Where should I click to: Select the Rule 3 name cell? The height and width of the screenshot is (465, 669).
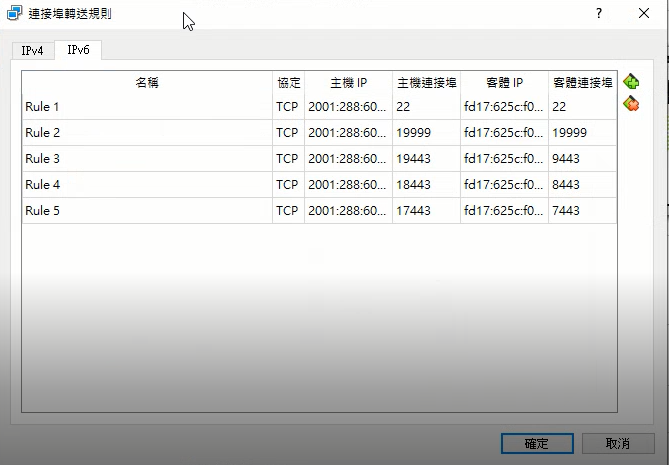click(x=147, y=159)
